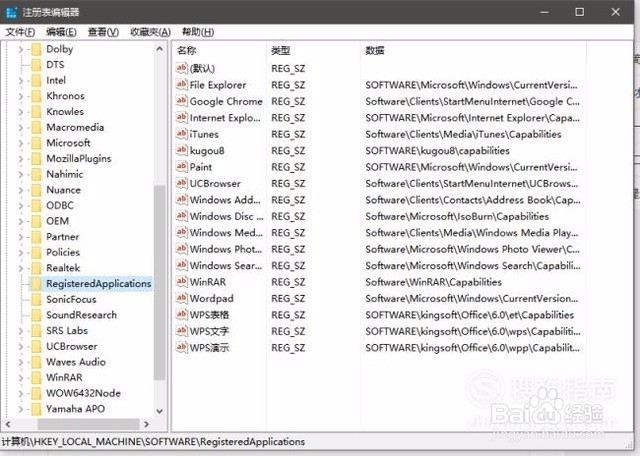Click the WOW6432Node folder icon
Image resolution: width=640 pixels, height=456 pixels.
click(x=36, y=393)
